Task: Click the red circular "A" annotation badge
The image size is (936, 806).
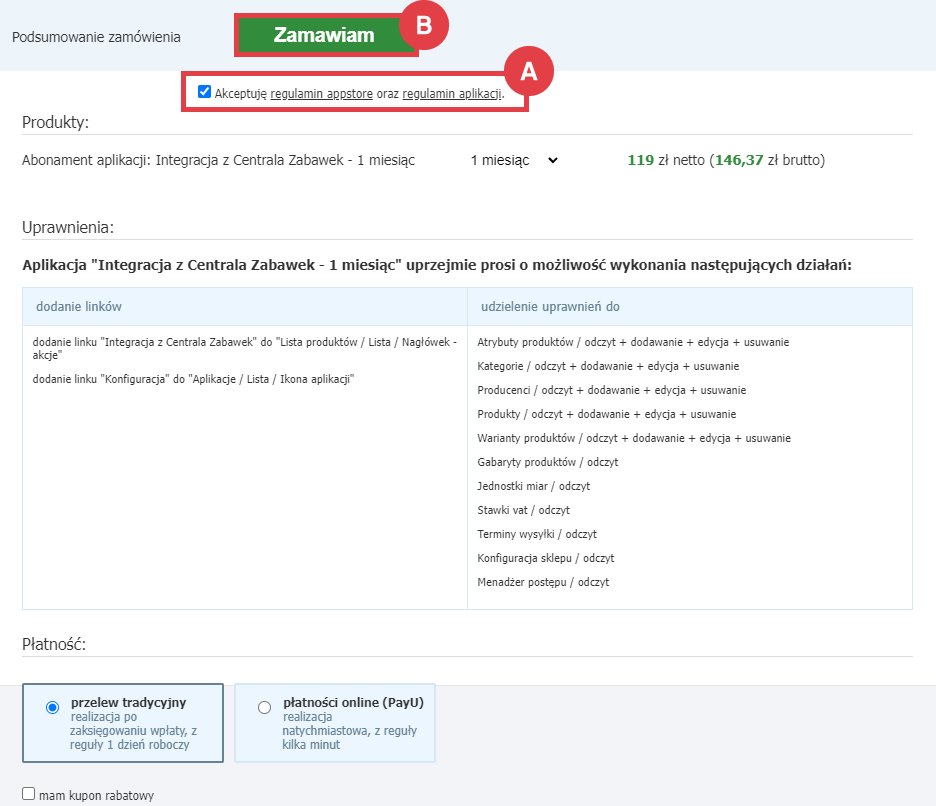Action: pos(530,71)
